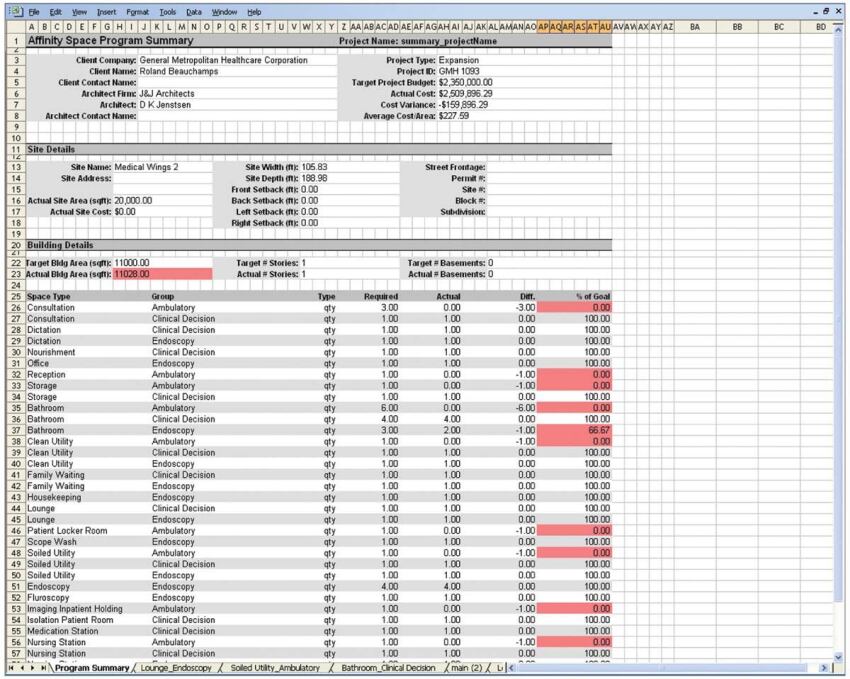This screenshot has width=850, height=679.
Task: Select row 25 by its row header
Action: click(x=16, y=296)
